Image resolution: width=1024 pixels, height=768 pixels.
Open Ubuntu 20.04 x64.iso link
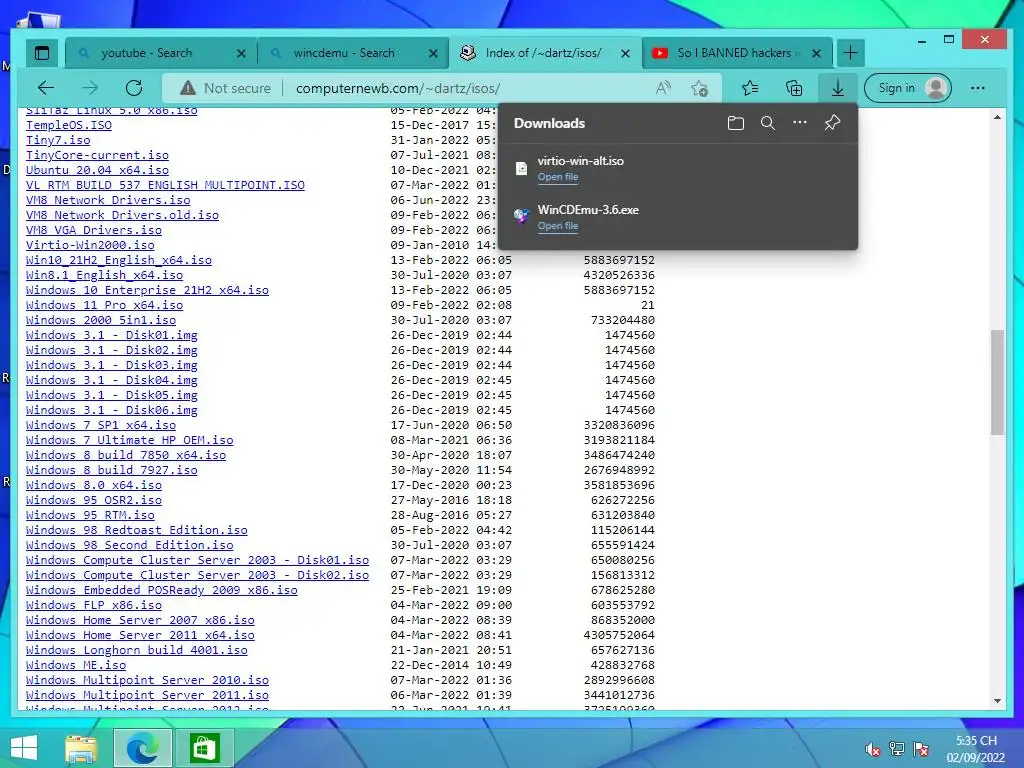coord(97,170)
